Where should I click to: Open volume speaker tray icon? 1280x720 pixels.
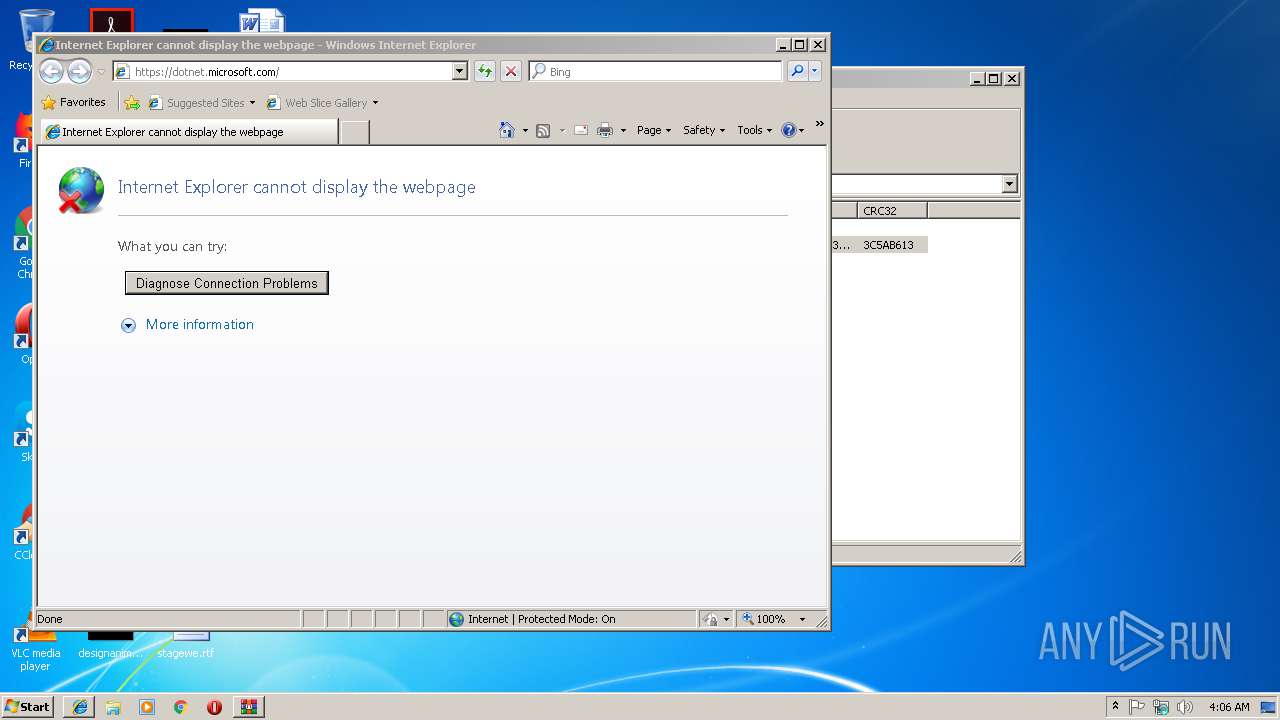(1185, 707)
